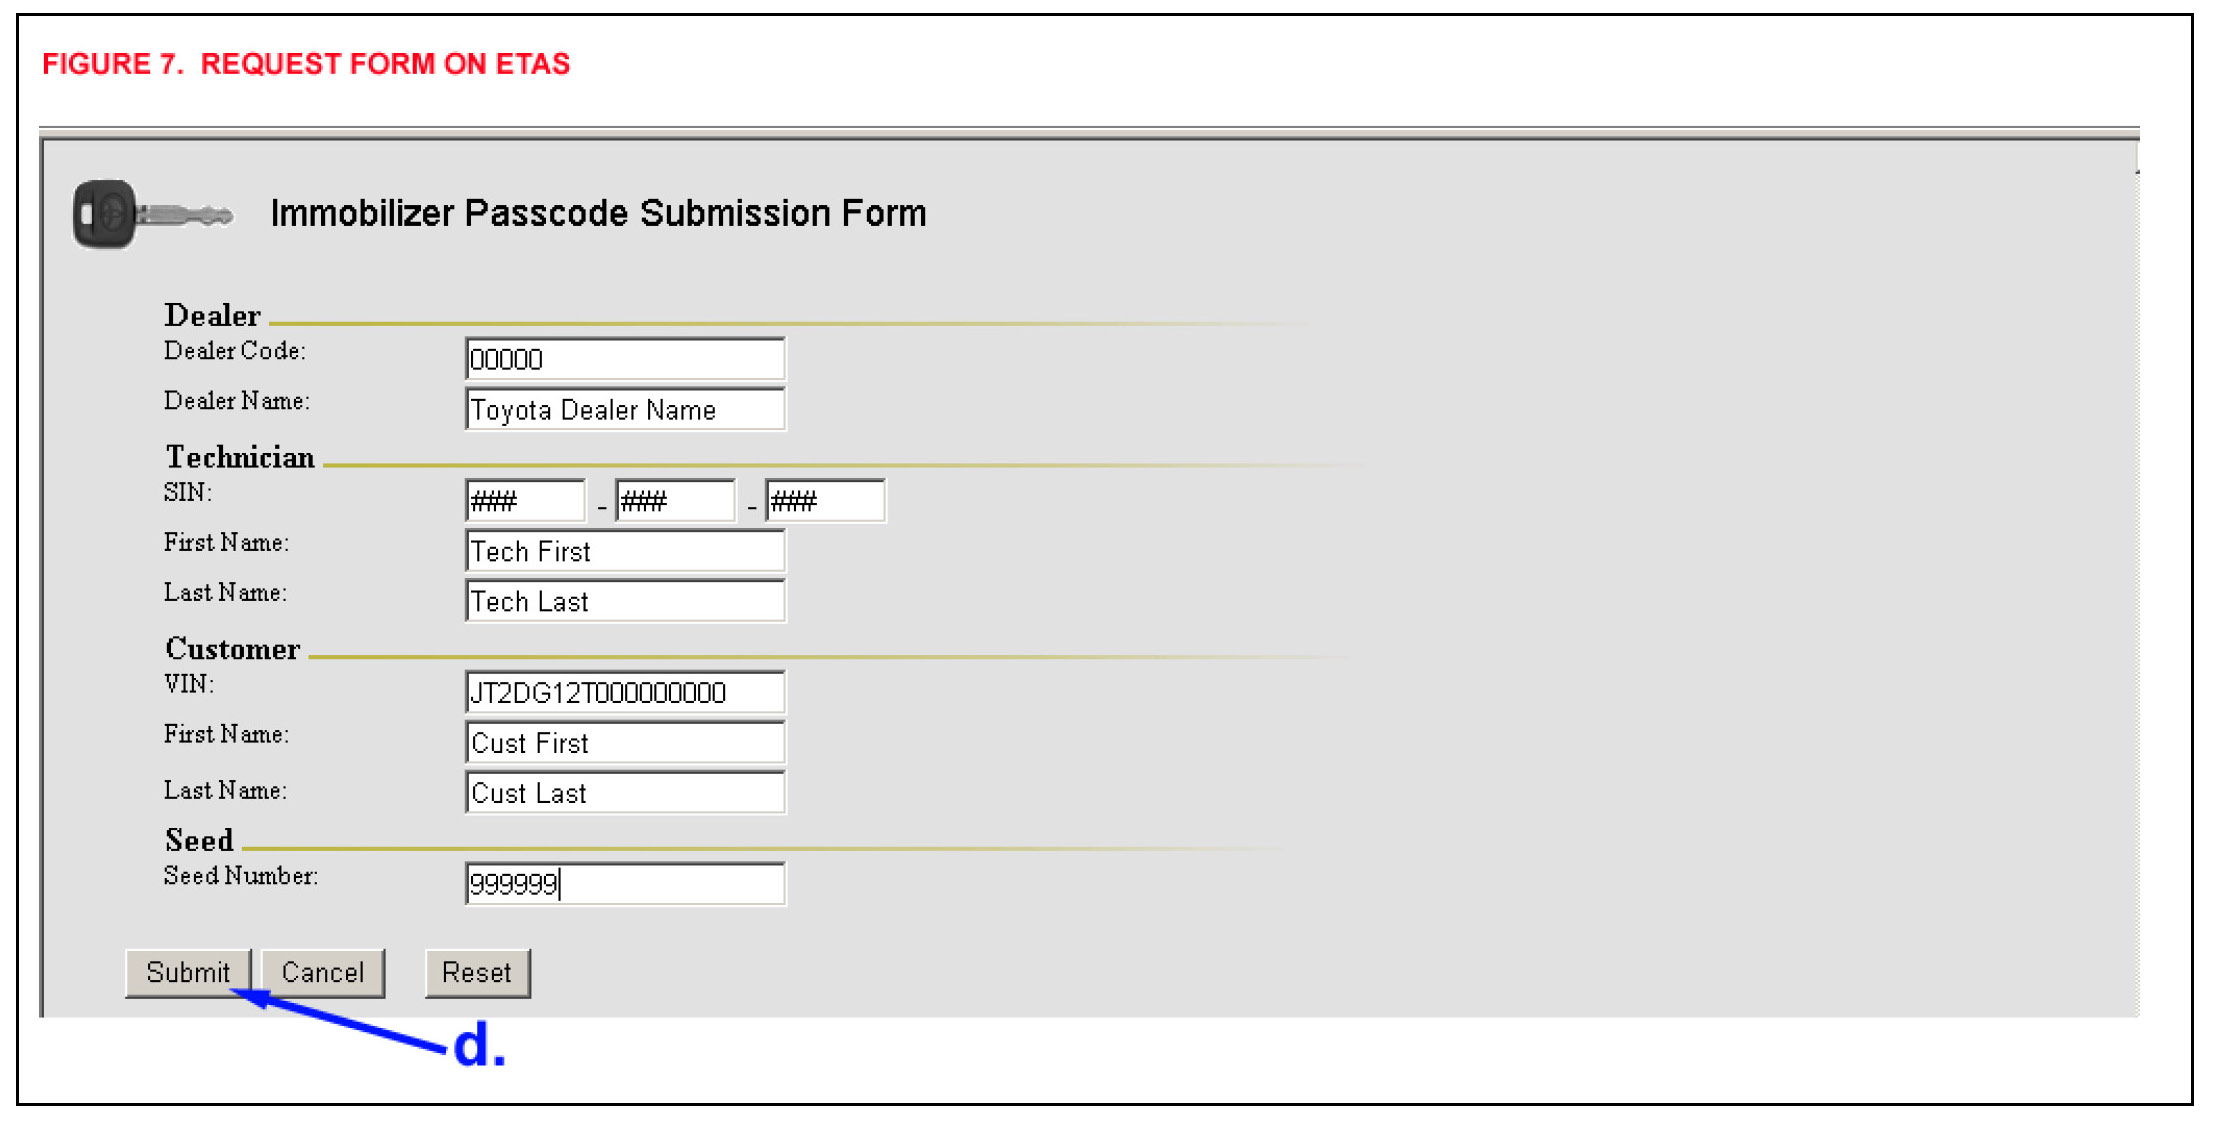This screenshot has height=1125, width=2223.
Task: Click the Dealer section heading
Action: tap(212, 315)
